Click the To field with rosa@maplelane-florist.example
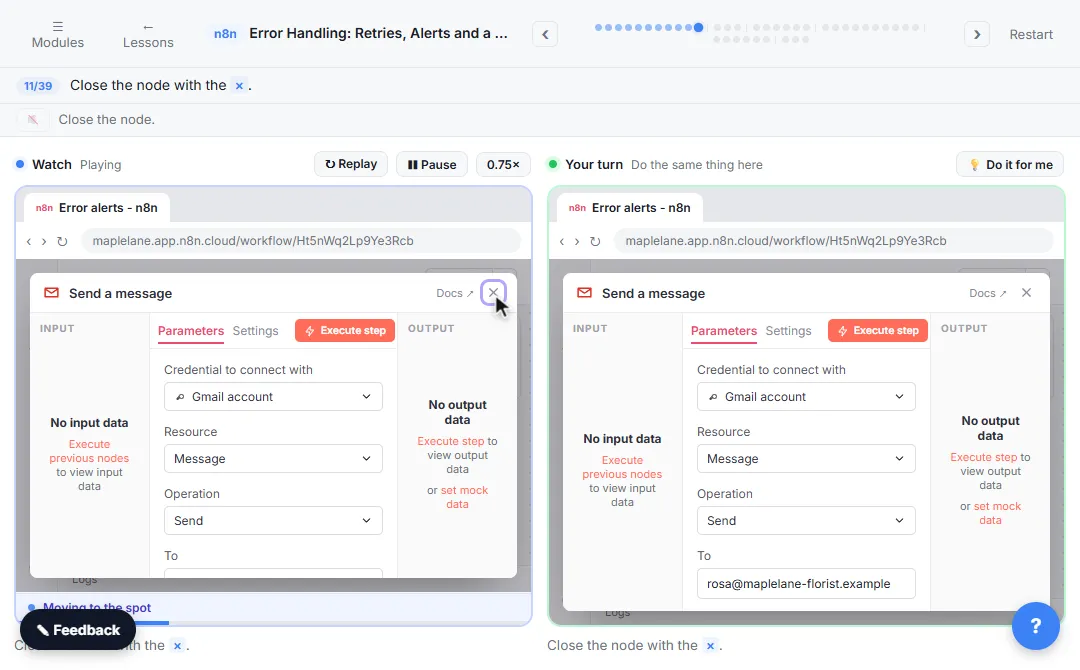The height and width of the screenshot is (670, 1080). [806, 583]
